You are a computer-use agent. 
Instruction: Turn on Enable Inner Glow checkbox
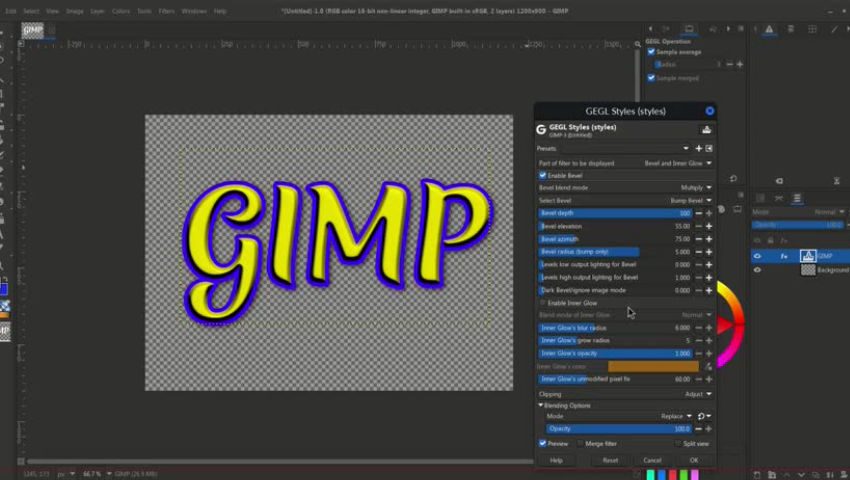(543, 302)
